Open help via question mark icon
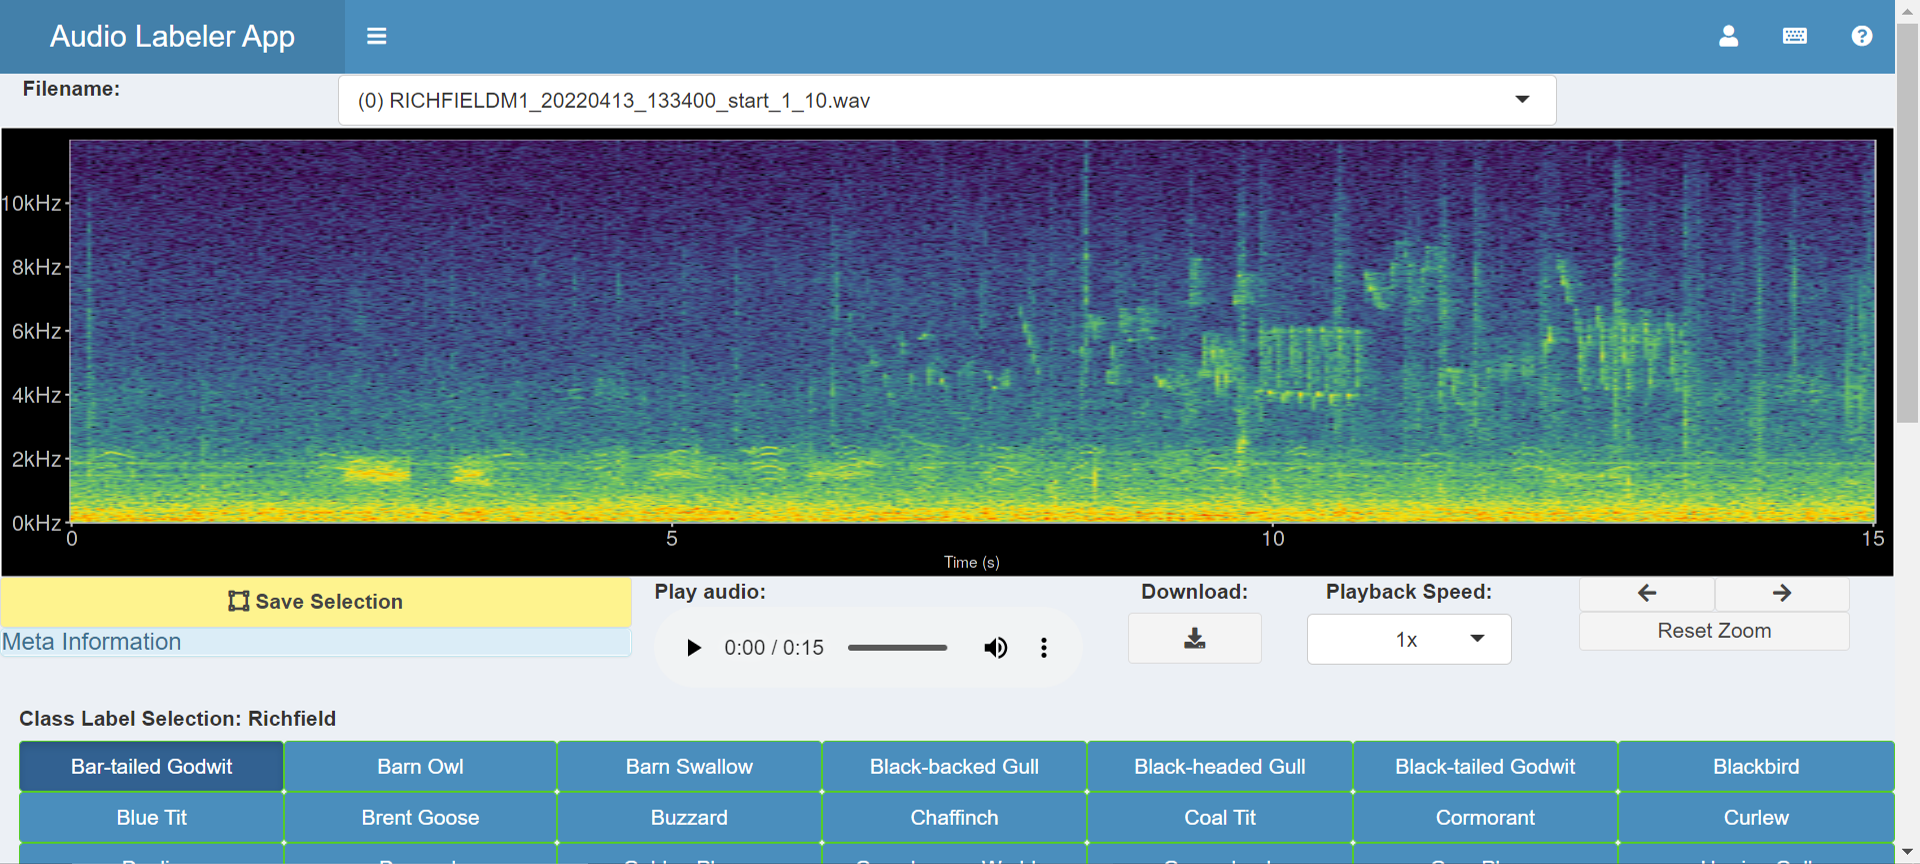 click(x=1861, y=36)
